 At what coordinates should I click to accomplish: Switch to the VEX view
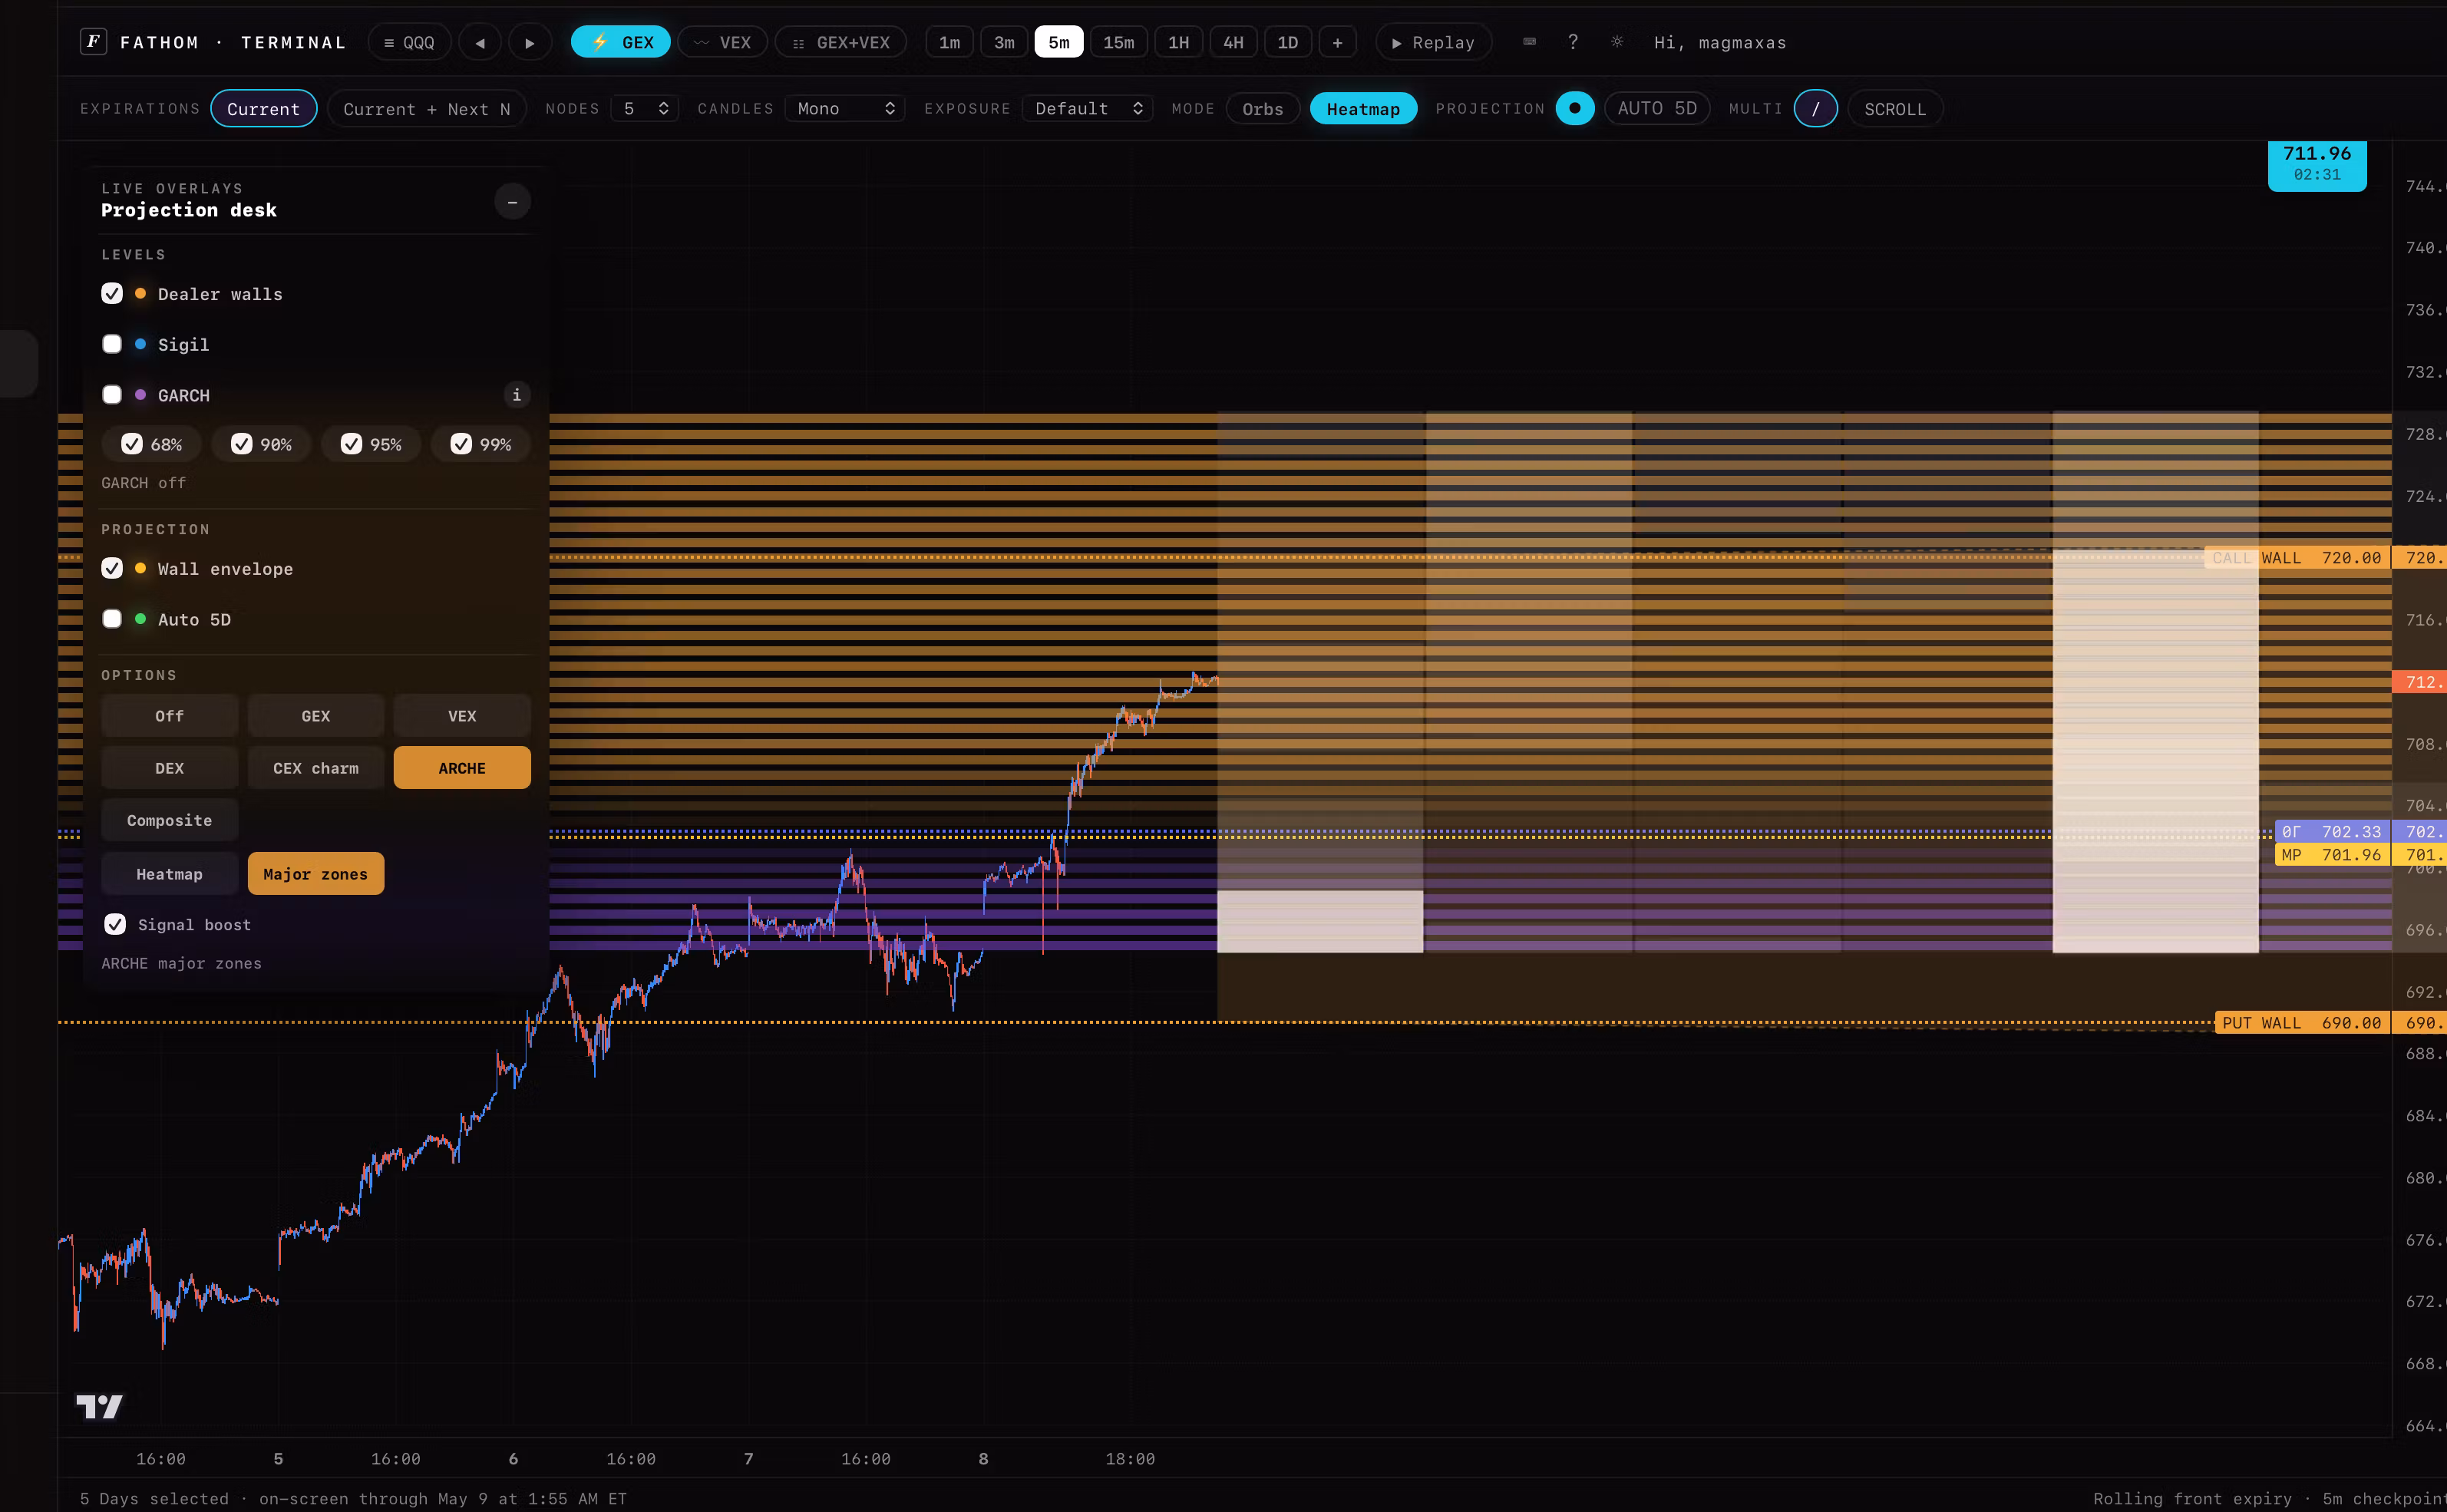point(723,42)
